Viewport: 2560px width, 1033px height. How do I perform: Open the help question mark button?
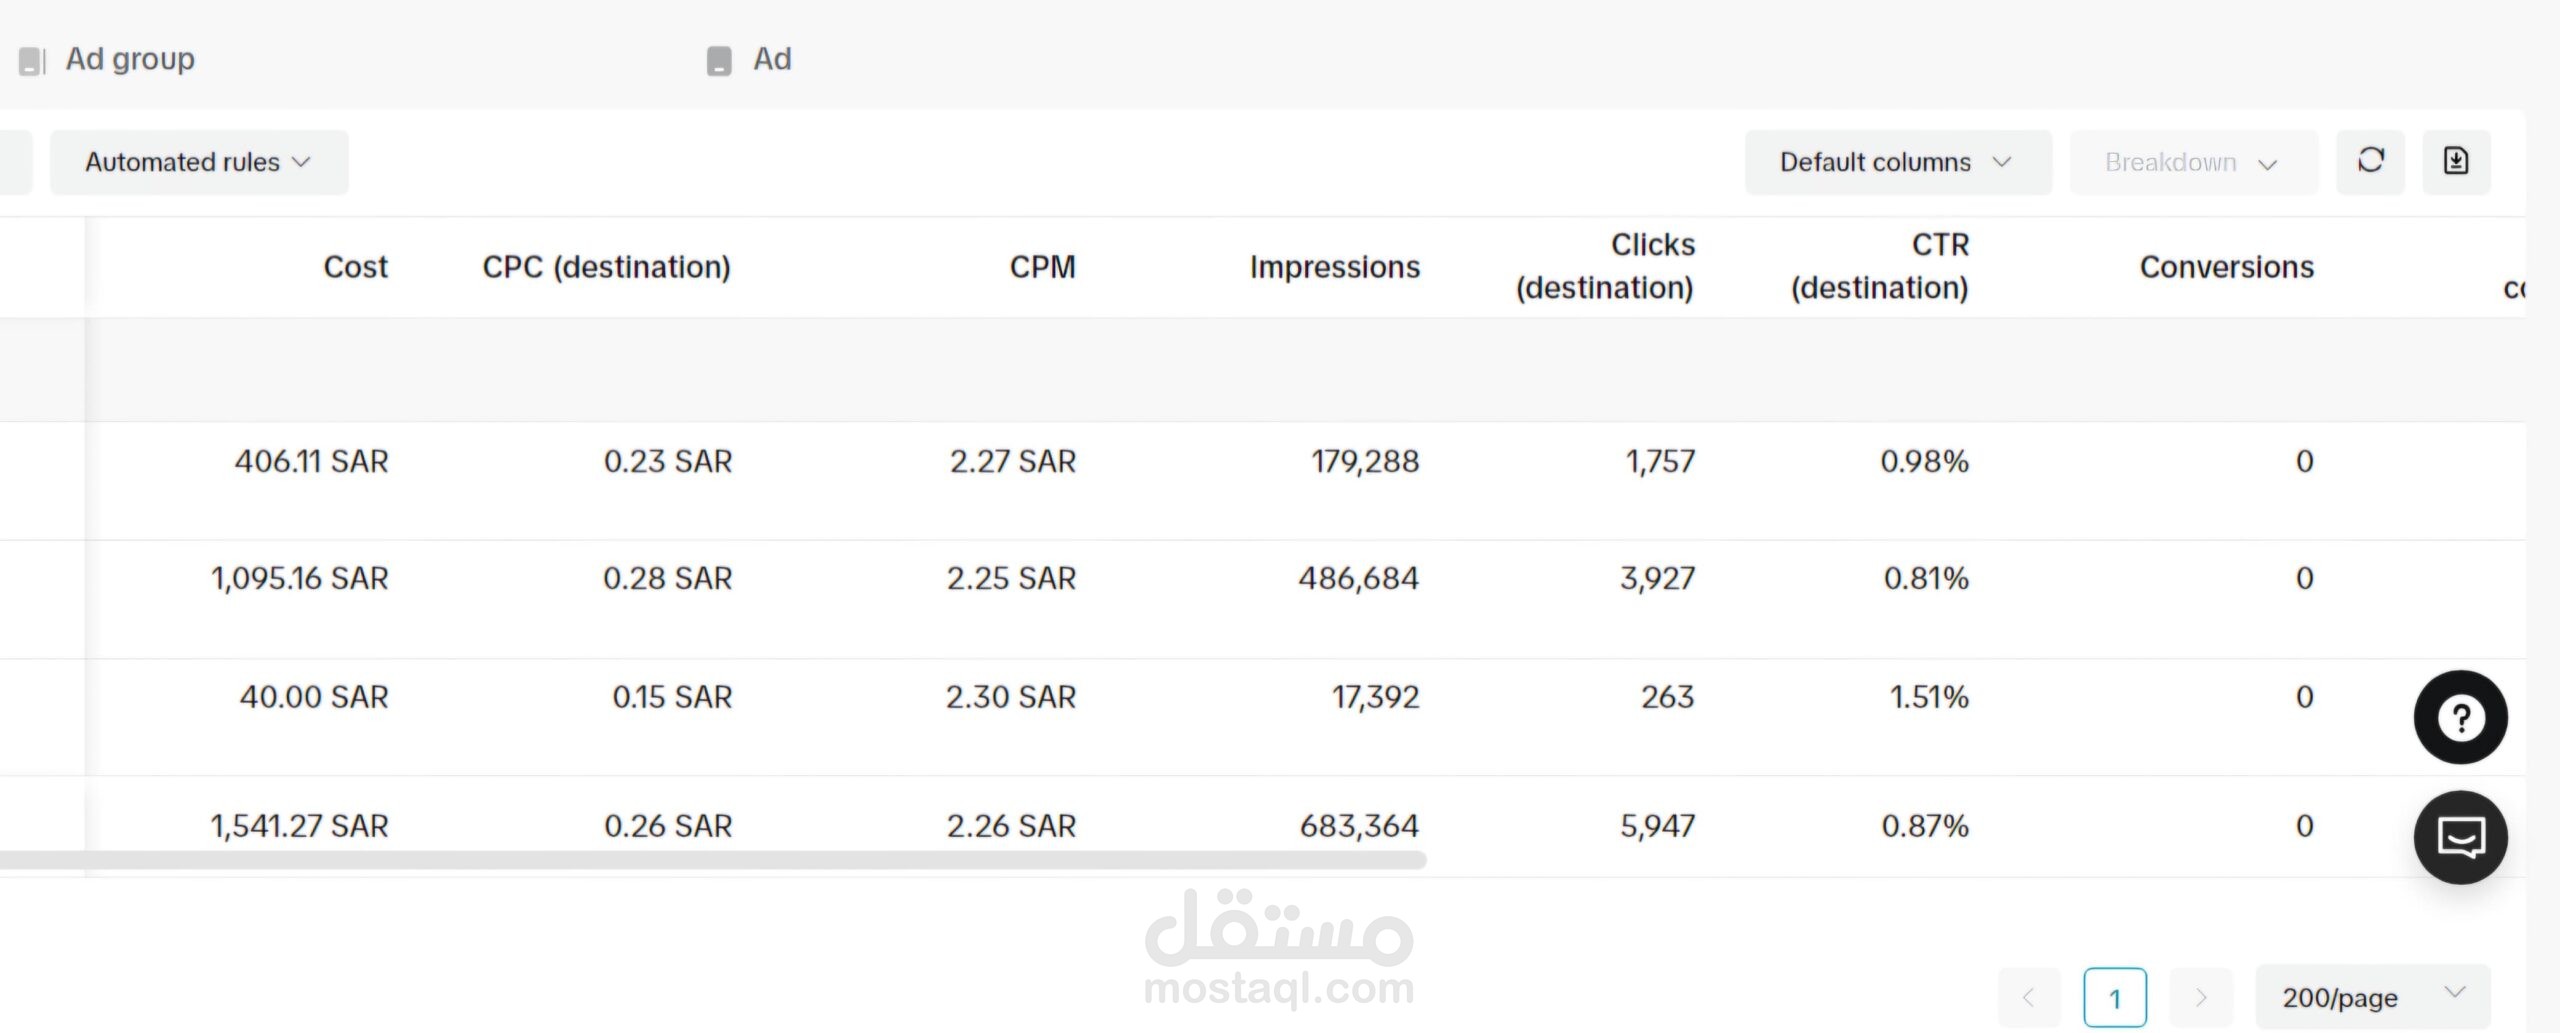2460,717
